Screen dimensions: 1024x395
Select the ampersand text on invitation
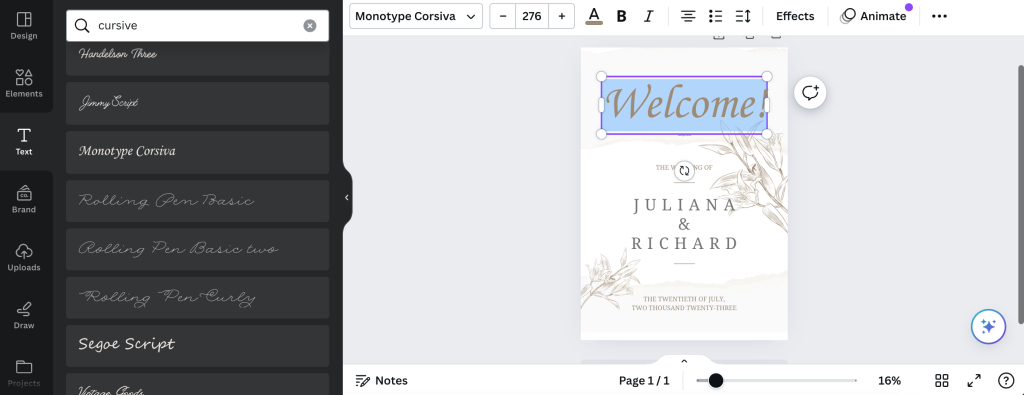coord(684,225)
